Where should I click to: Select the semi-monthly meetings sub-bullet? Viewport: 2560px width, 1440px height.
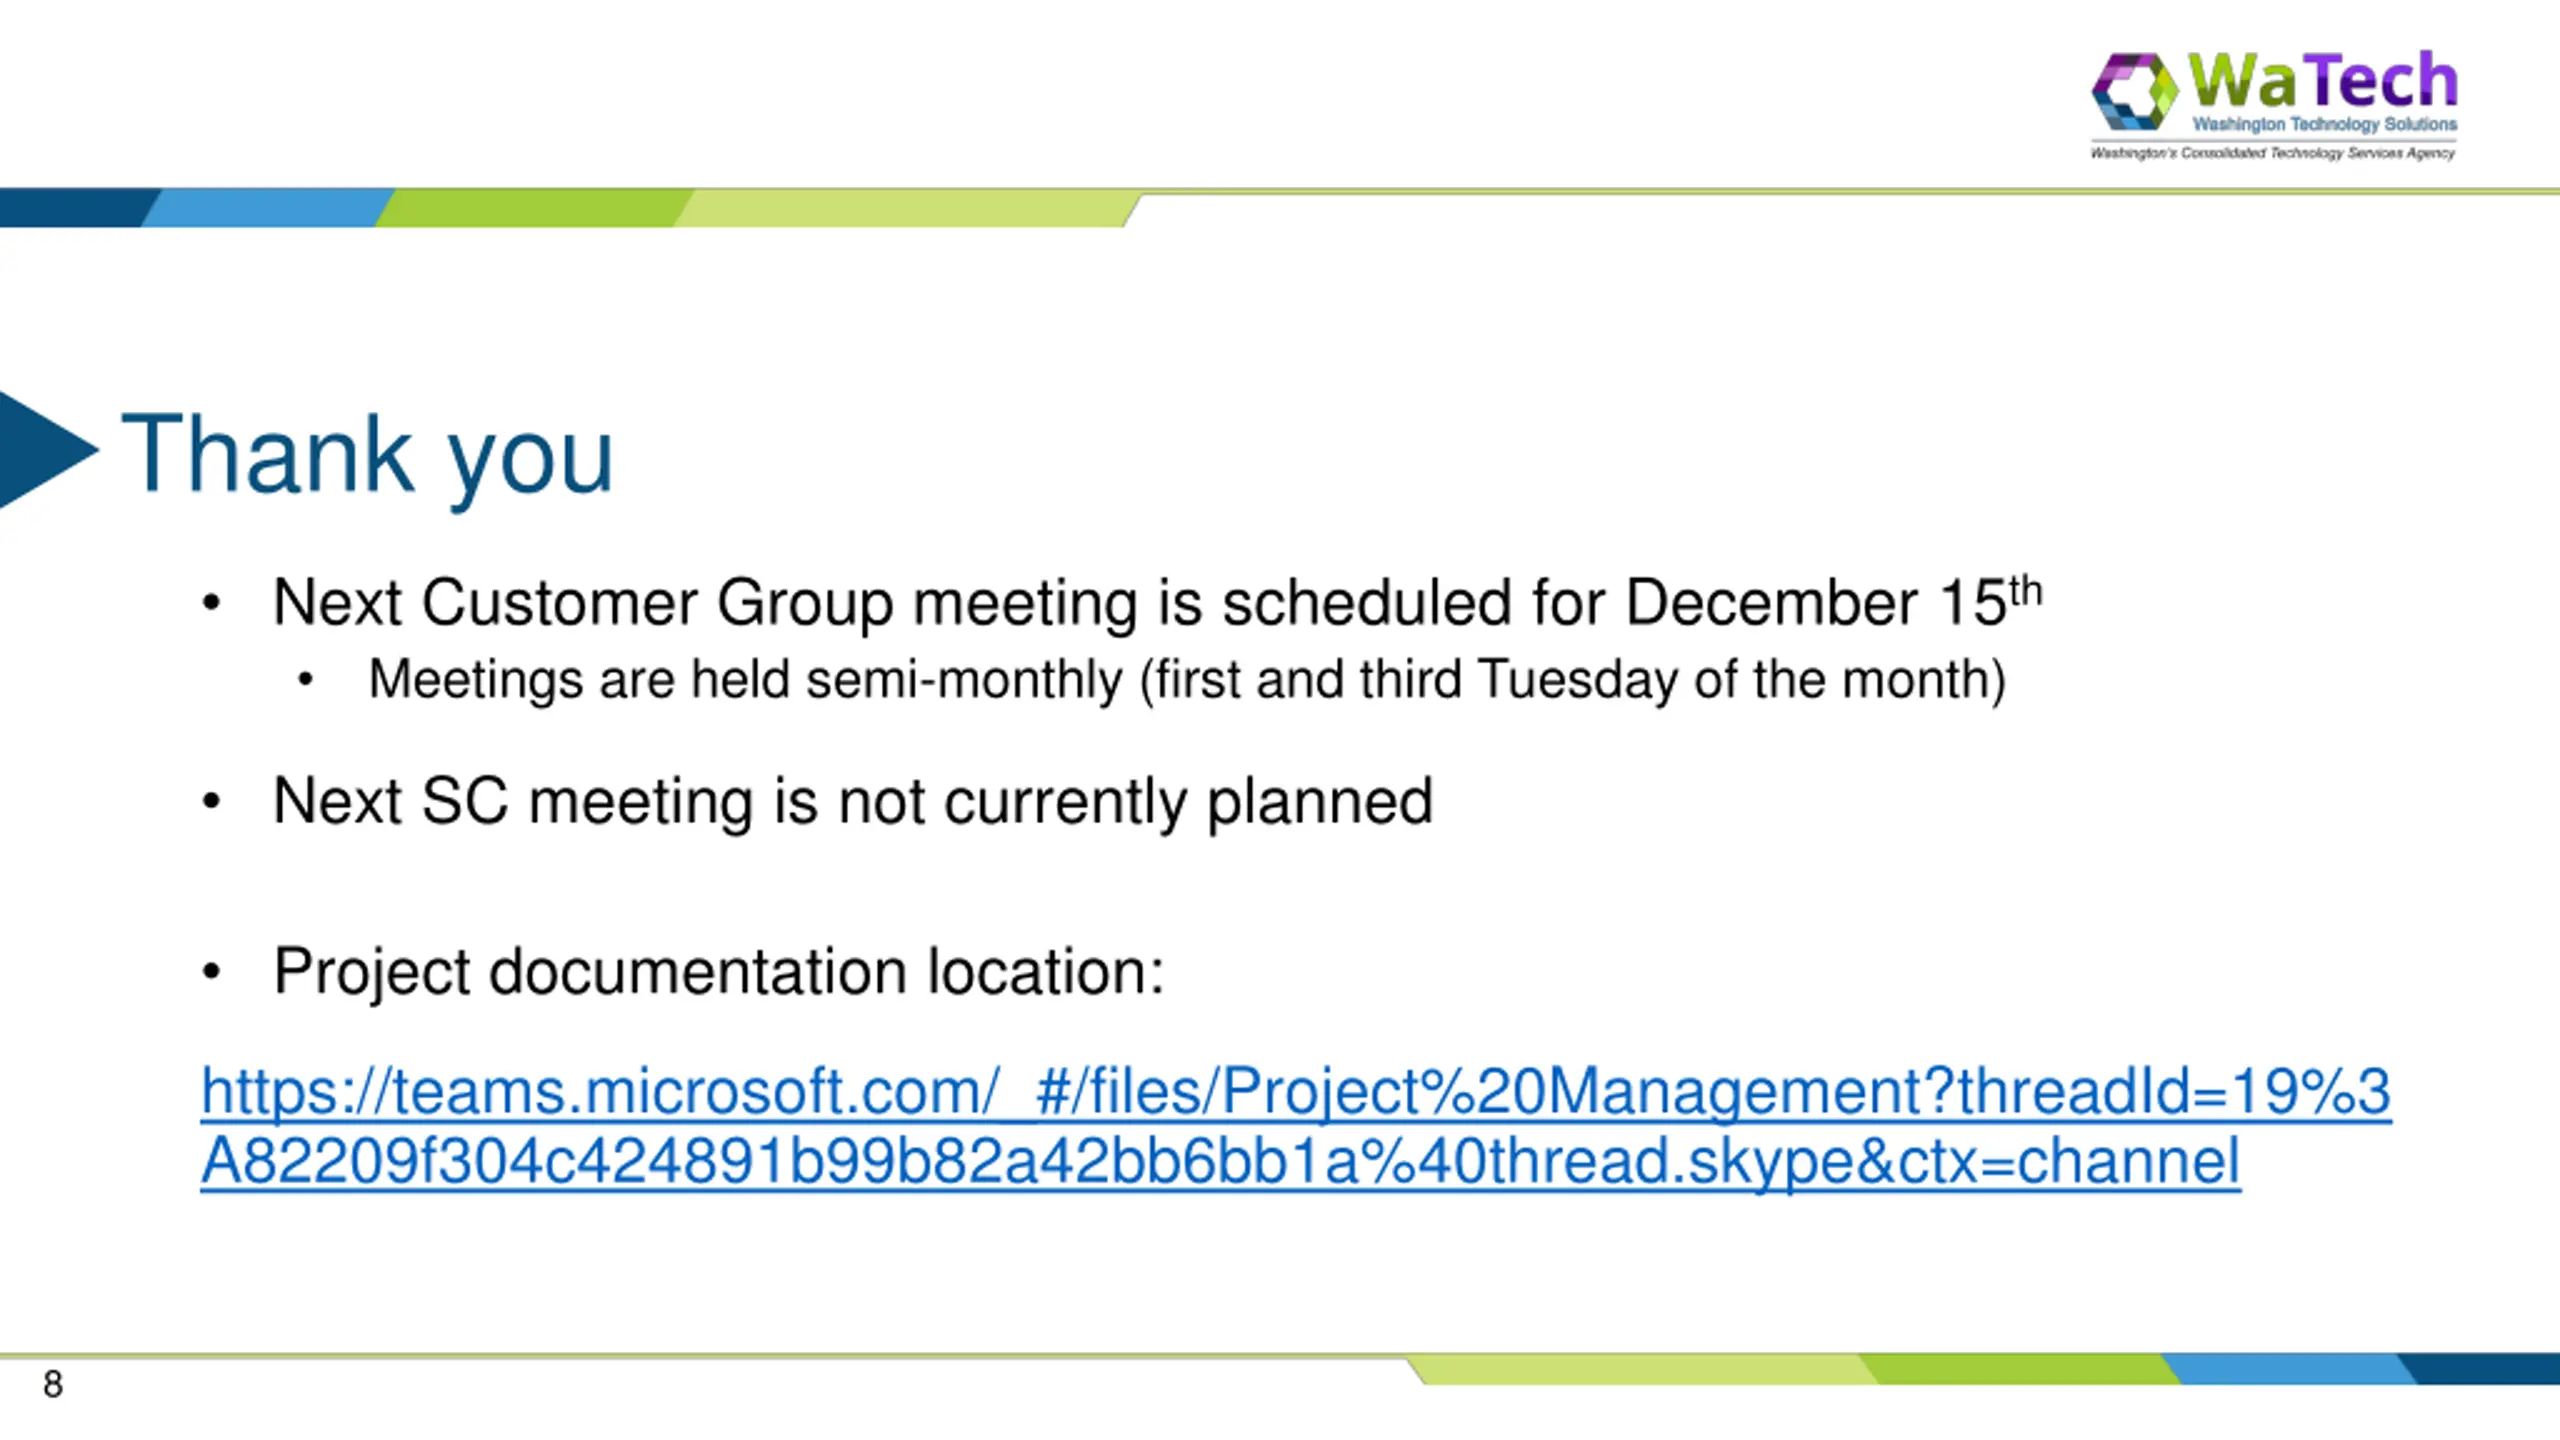pos(1187,680)
